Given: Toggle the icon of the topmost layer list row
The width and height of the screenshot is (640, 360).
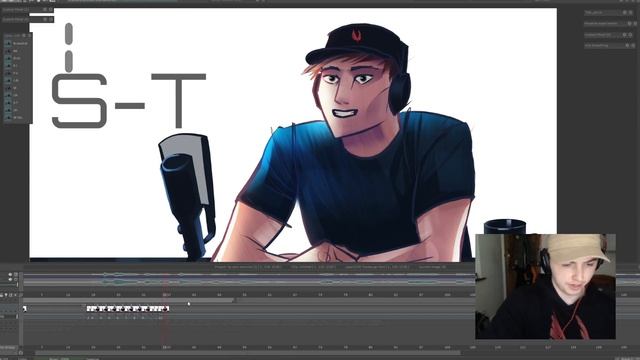Looking at the screenshot, I should 8,43.
